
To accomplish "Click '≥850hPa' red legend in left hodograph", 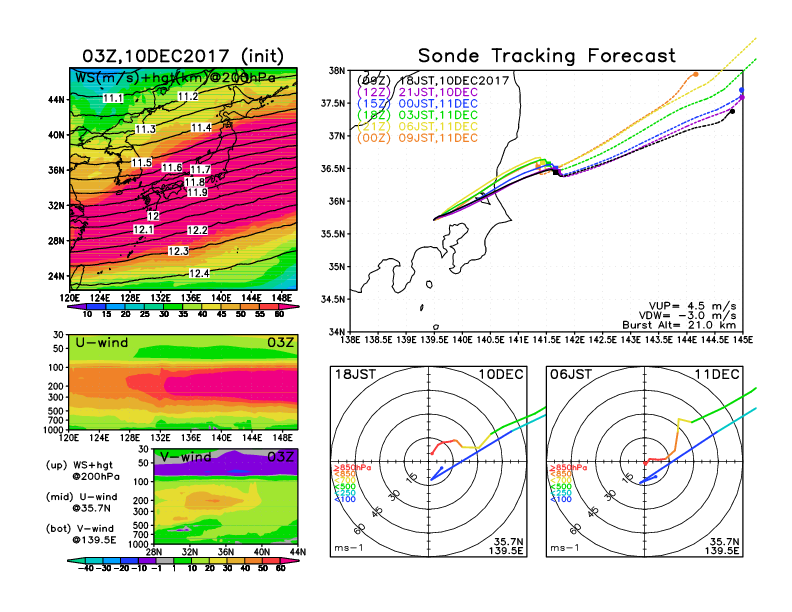I will point(352,468).
